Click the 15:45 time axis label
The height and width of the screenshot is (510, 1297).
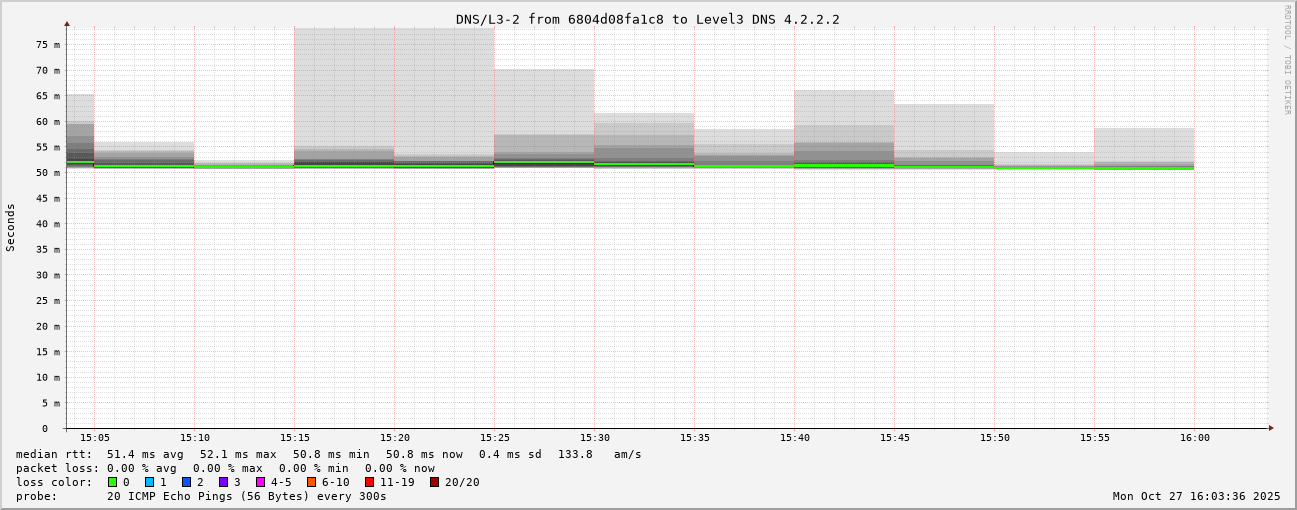coord(895,438)
